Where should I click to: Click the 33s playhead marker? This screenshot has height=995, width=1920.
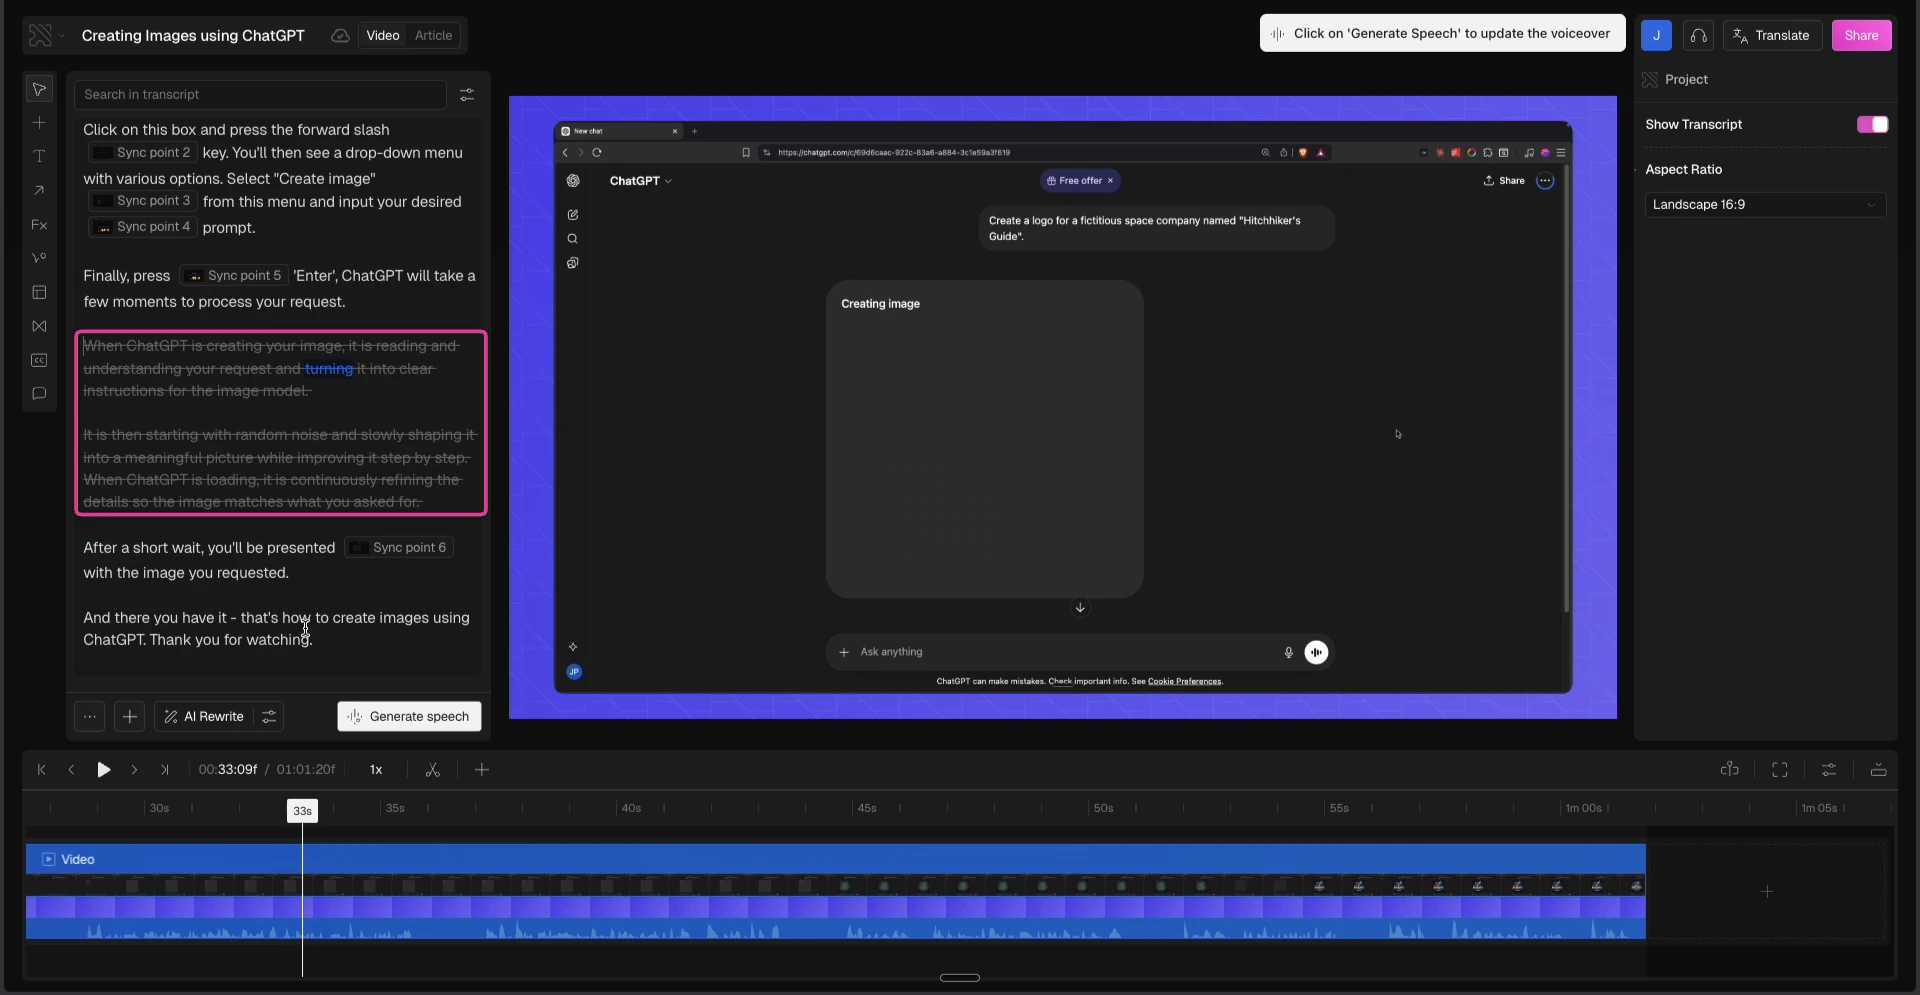pos(302,811)
